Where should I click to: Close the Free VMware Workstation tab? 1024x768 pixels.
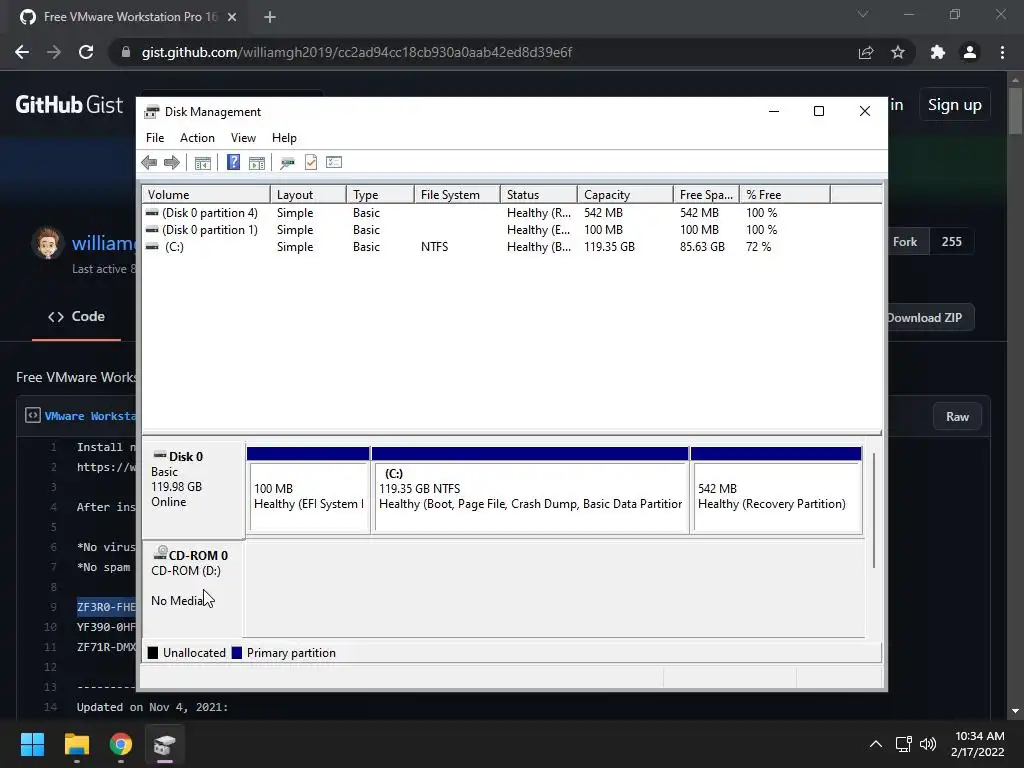pos(232,17)
